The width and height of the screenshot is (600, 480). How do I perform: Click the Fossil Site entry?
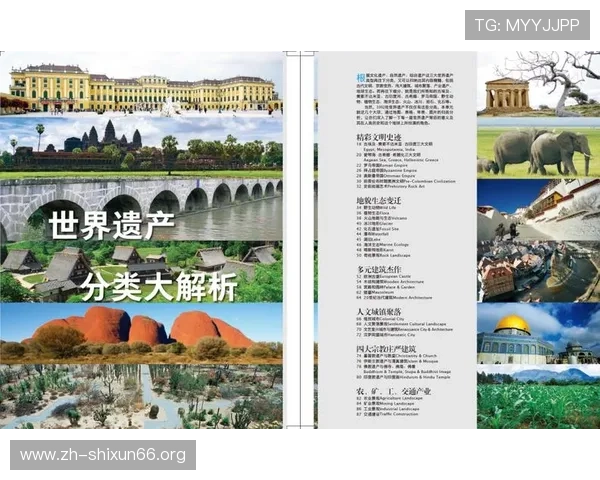tap(378, 229)
